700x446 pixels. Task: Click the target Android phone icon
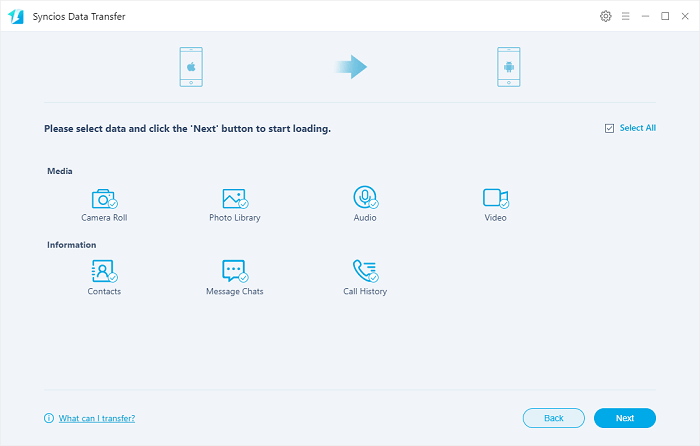pyautogui.click(x=509, y=67)
